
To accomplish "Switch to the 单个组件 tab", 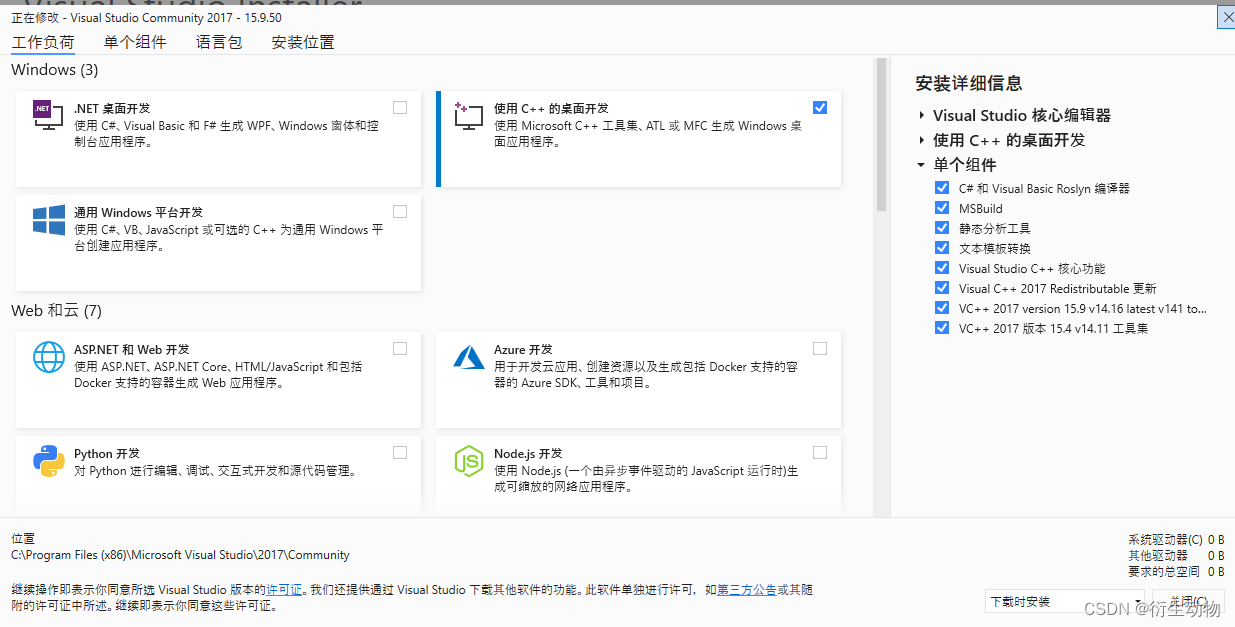I will pos(135,42).
